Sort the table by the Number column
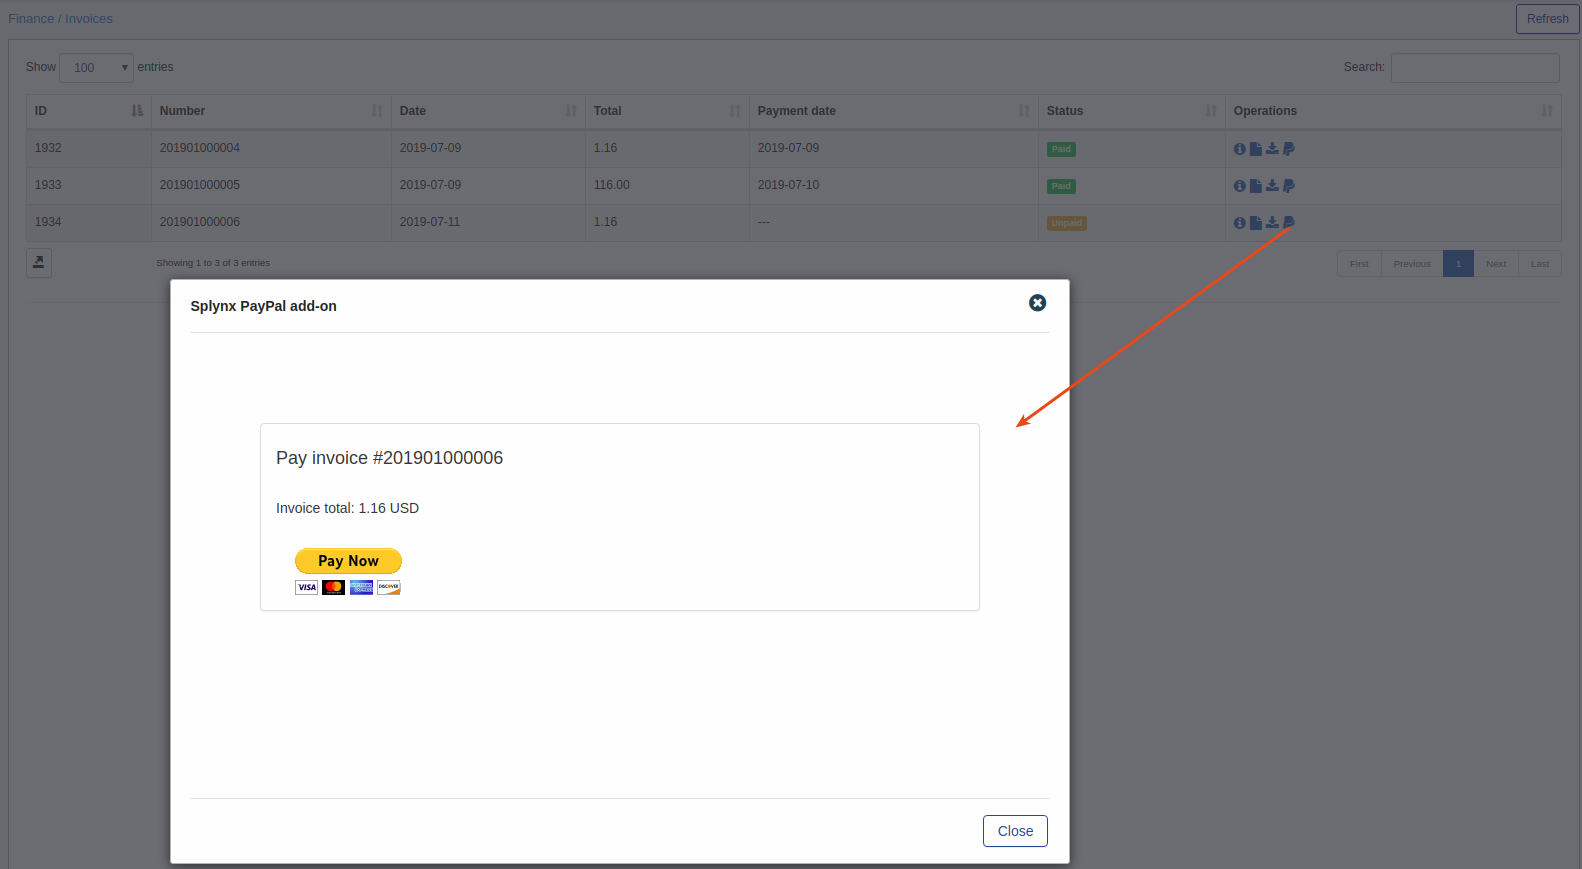The image size is (1582, 869). click(x=271, y=111)
